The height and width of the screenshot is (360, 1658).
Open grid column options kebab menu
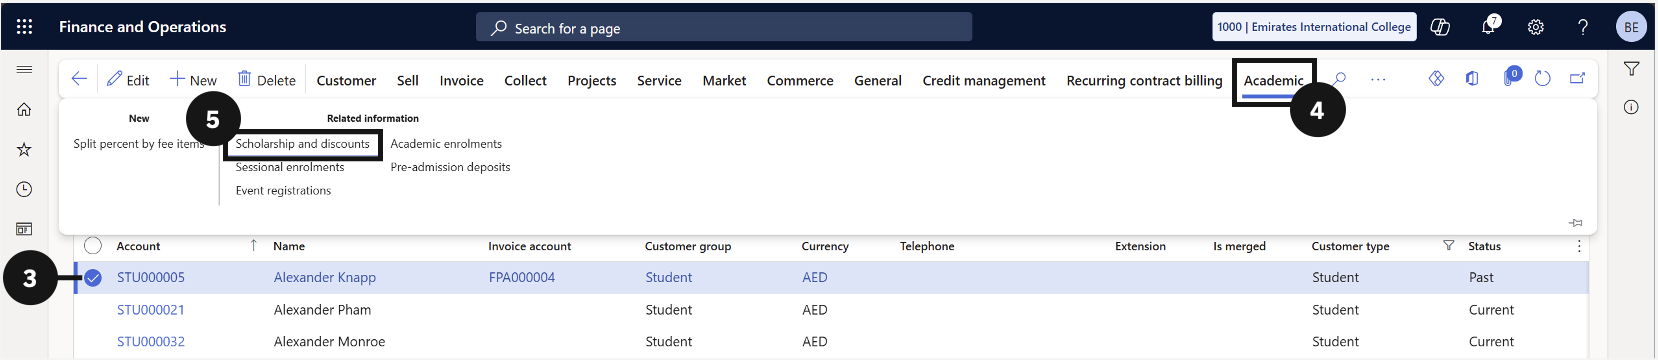[1579, 246]
